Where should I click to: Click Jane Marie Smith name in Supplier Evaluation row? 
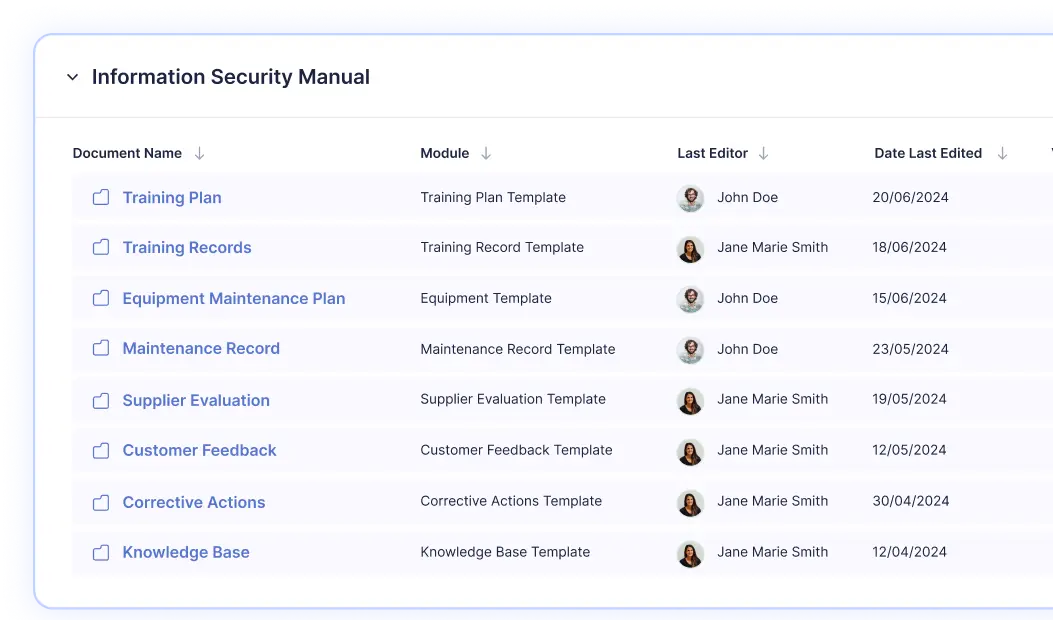[772, 399]
